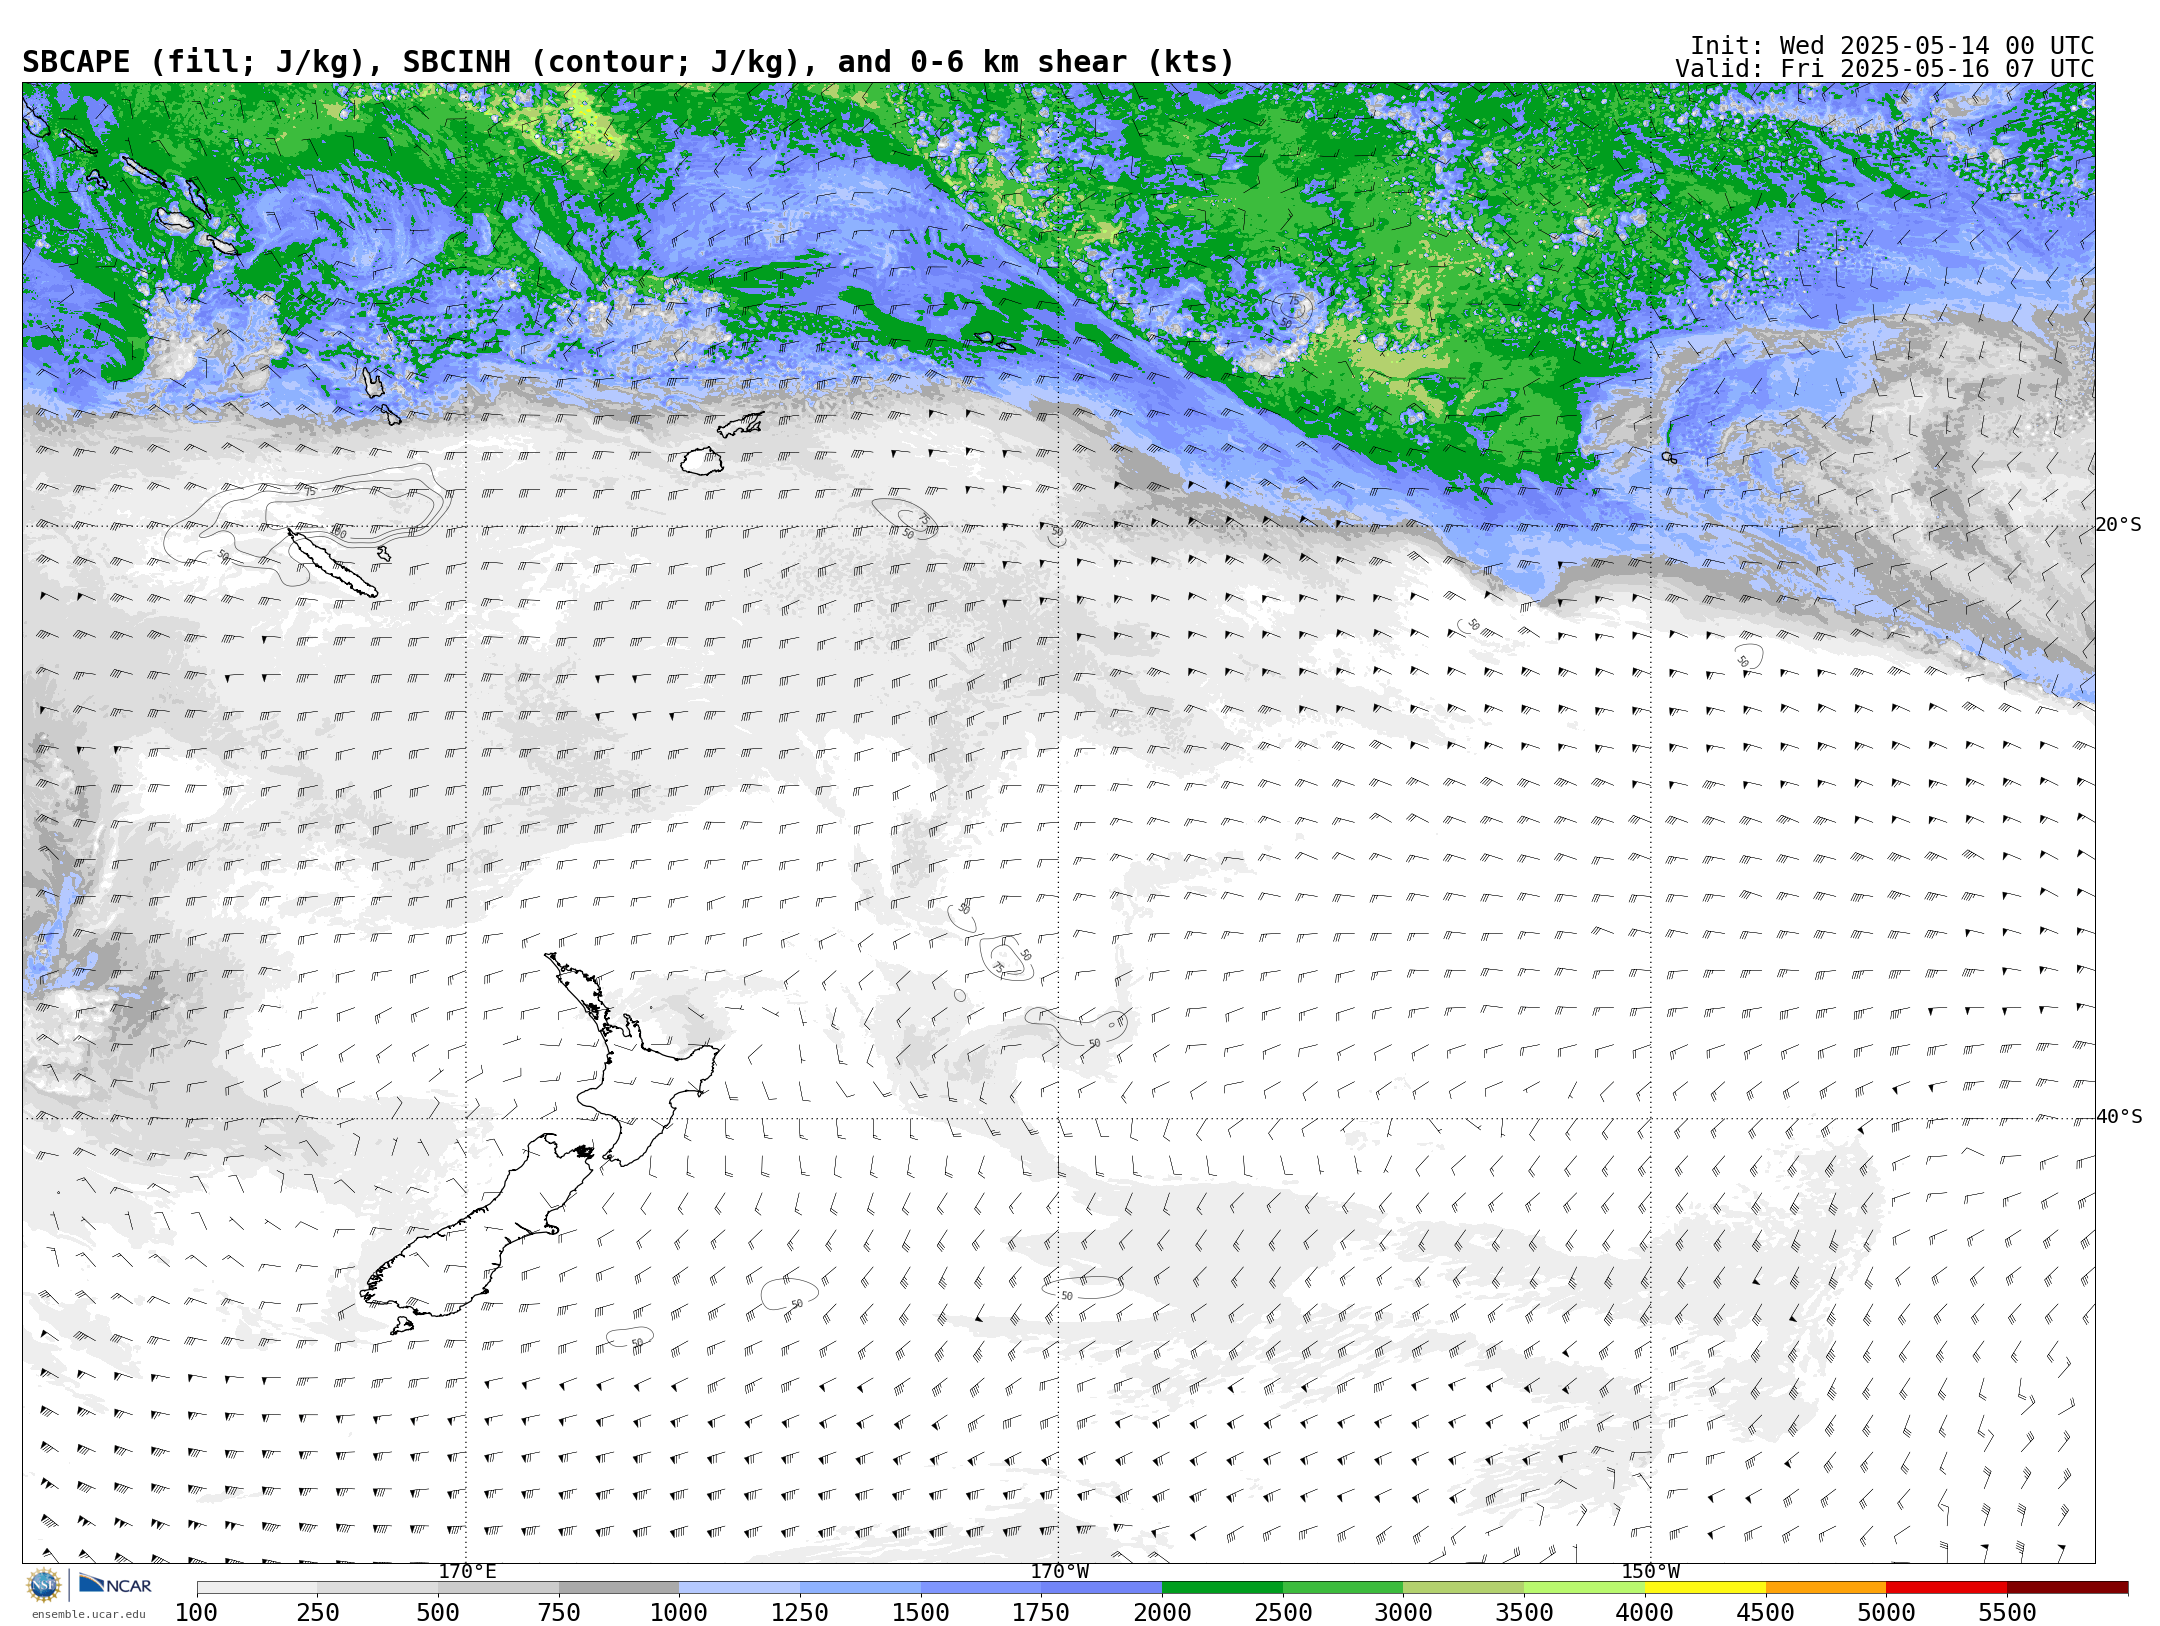Pick the gray 500–750 colorbar swatch
Image resolution: width=2160 pixels, height=1626 pixels.
(498, 1588)
